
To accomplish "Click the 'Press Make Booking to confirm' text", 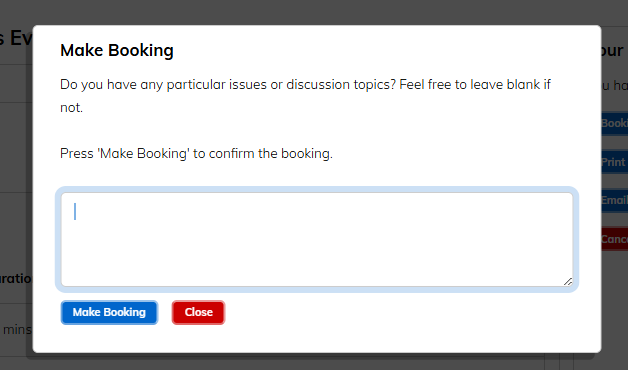I will (x=196, y=154).
